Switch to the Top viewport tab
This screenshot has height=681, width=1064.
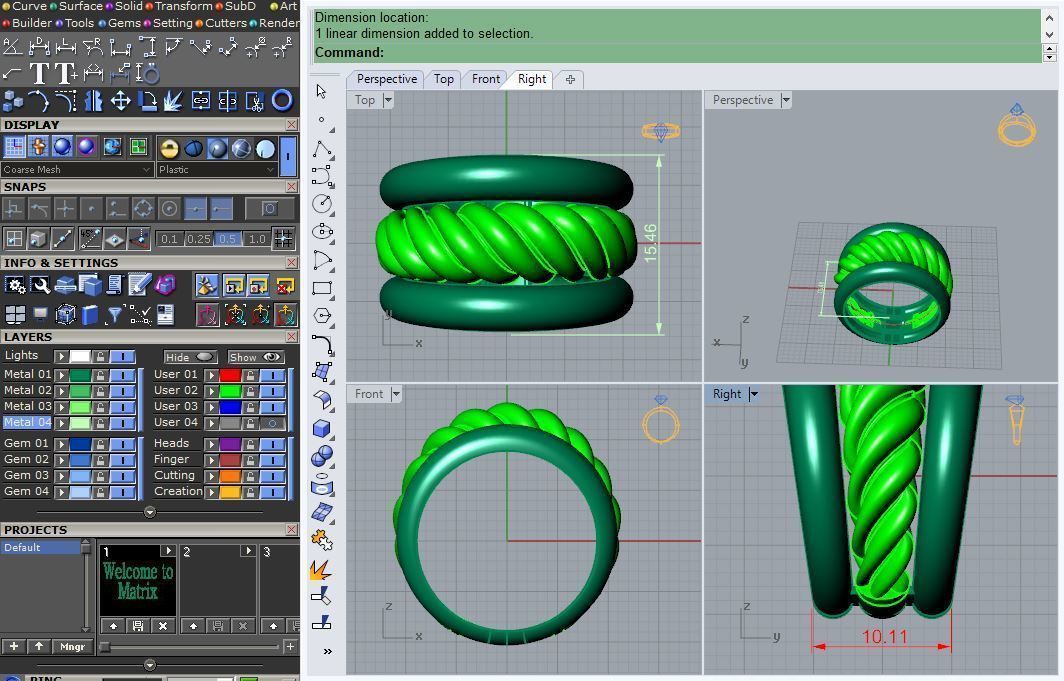444,79
